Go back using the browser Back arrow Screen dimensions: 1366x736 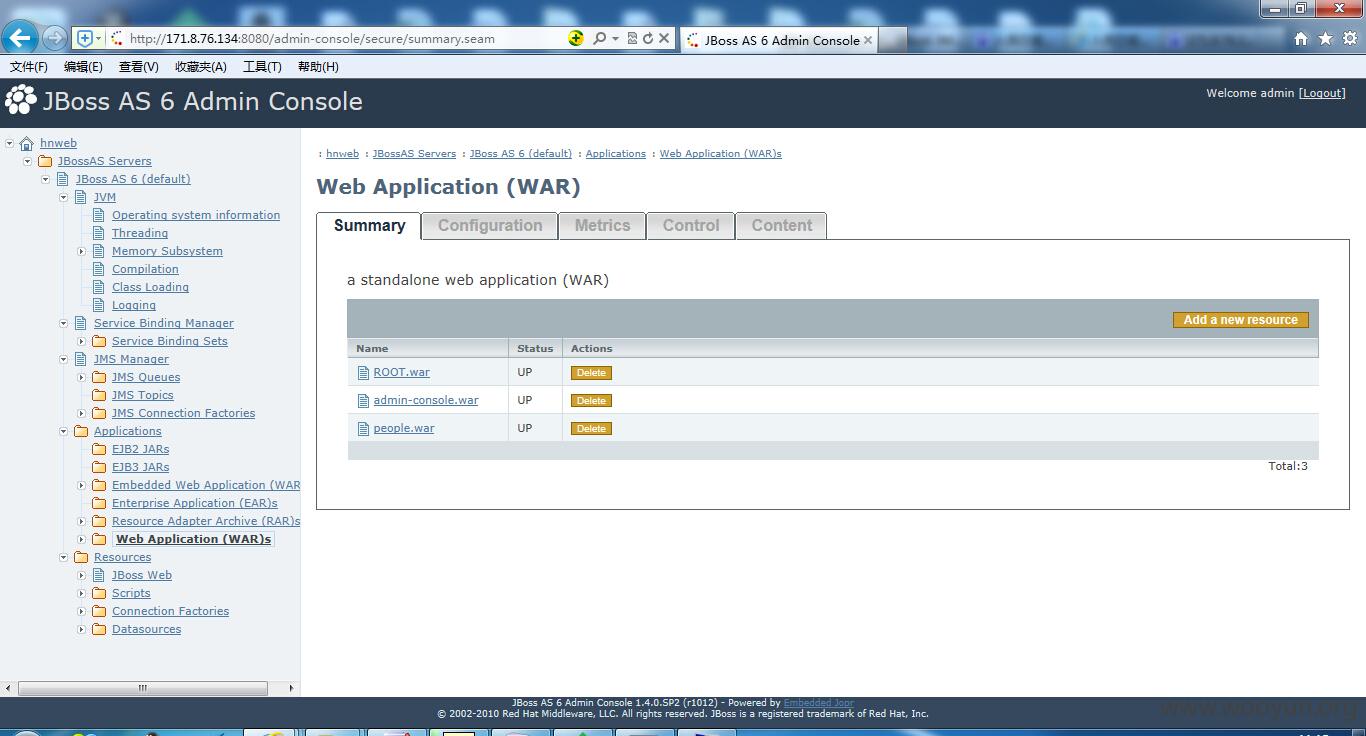coord(19,38)
